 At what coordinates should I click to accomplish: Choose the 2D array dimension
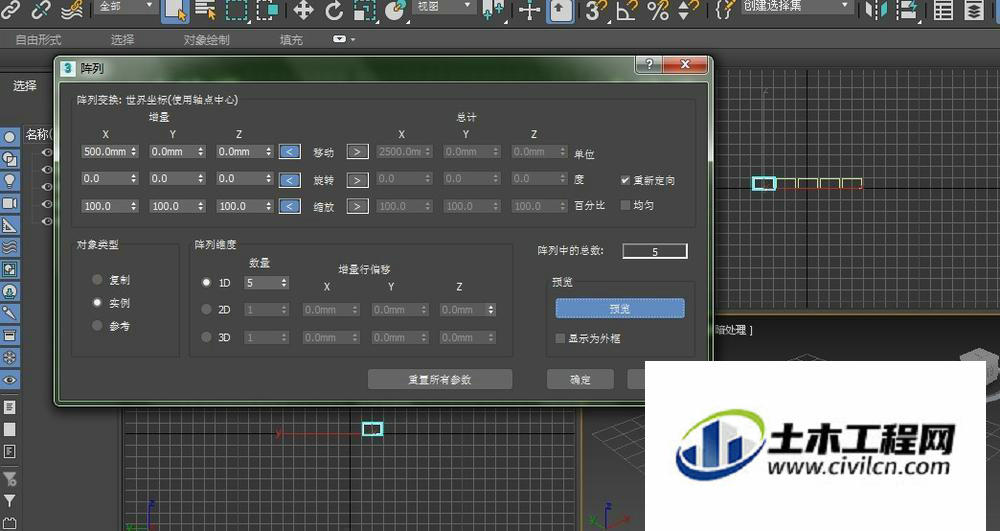[x=216, y=310]
